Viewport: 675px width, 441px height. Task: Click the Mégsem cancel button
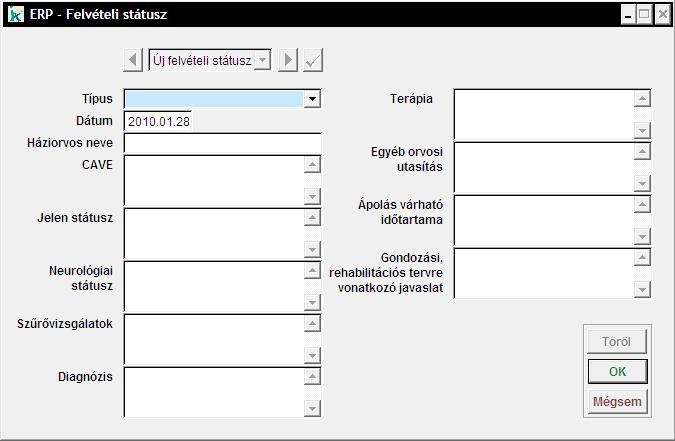pyautogui.click(x=617, y=402)
